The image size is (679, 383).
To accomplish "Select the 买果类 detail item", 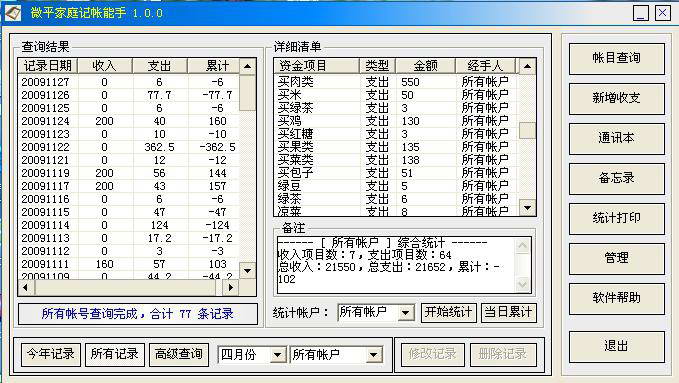I will (396, 146).
